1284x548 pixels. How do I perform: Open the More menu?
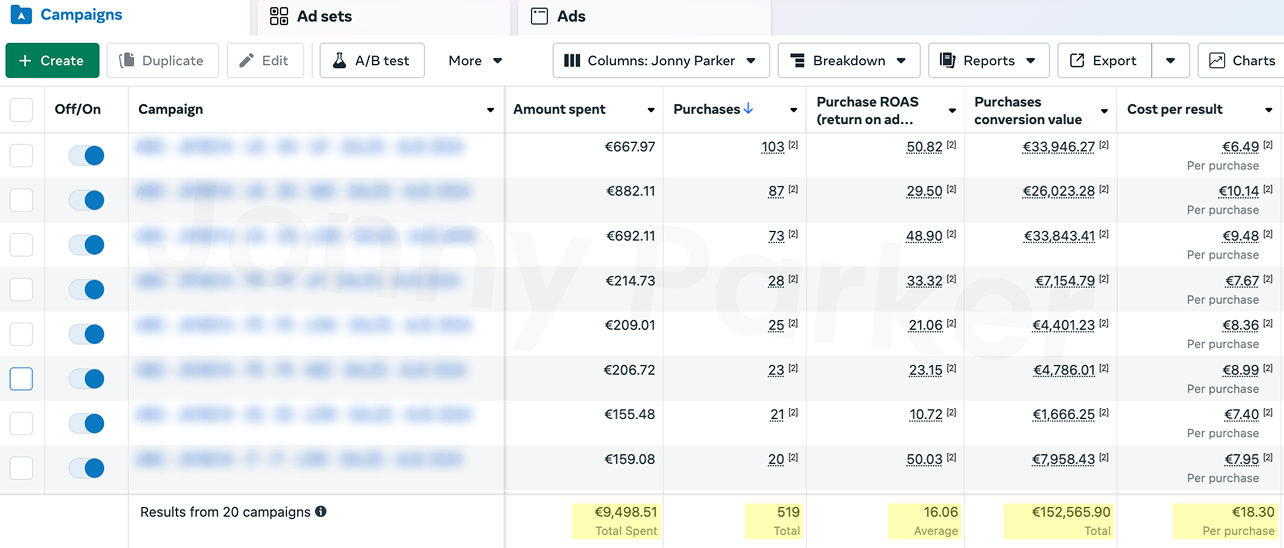point(475,61)
